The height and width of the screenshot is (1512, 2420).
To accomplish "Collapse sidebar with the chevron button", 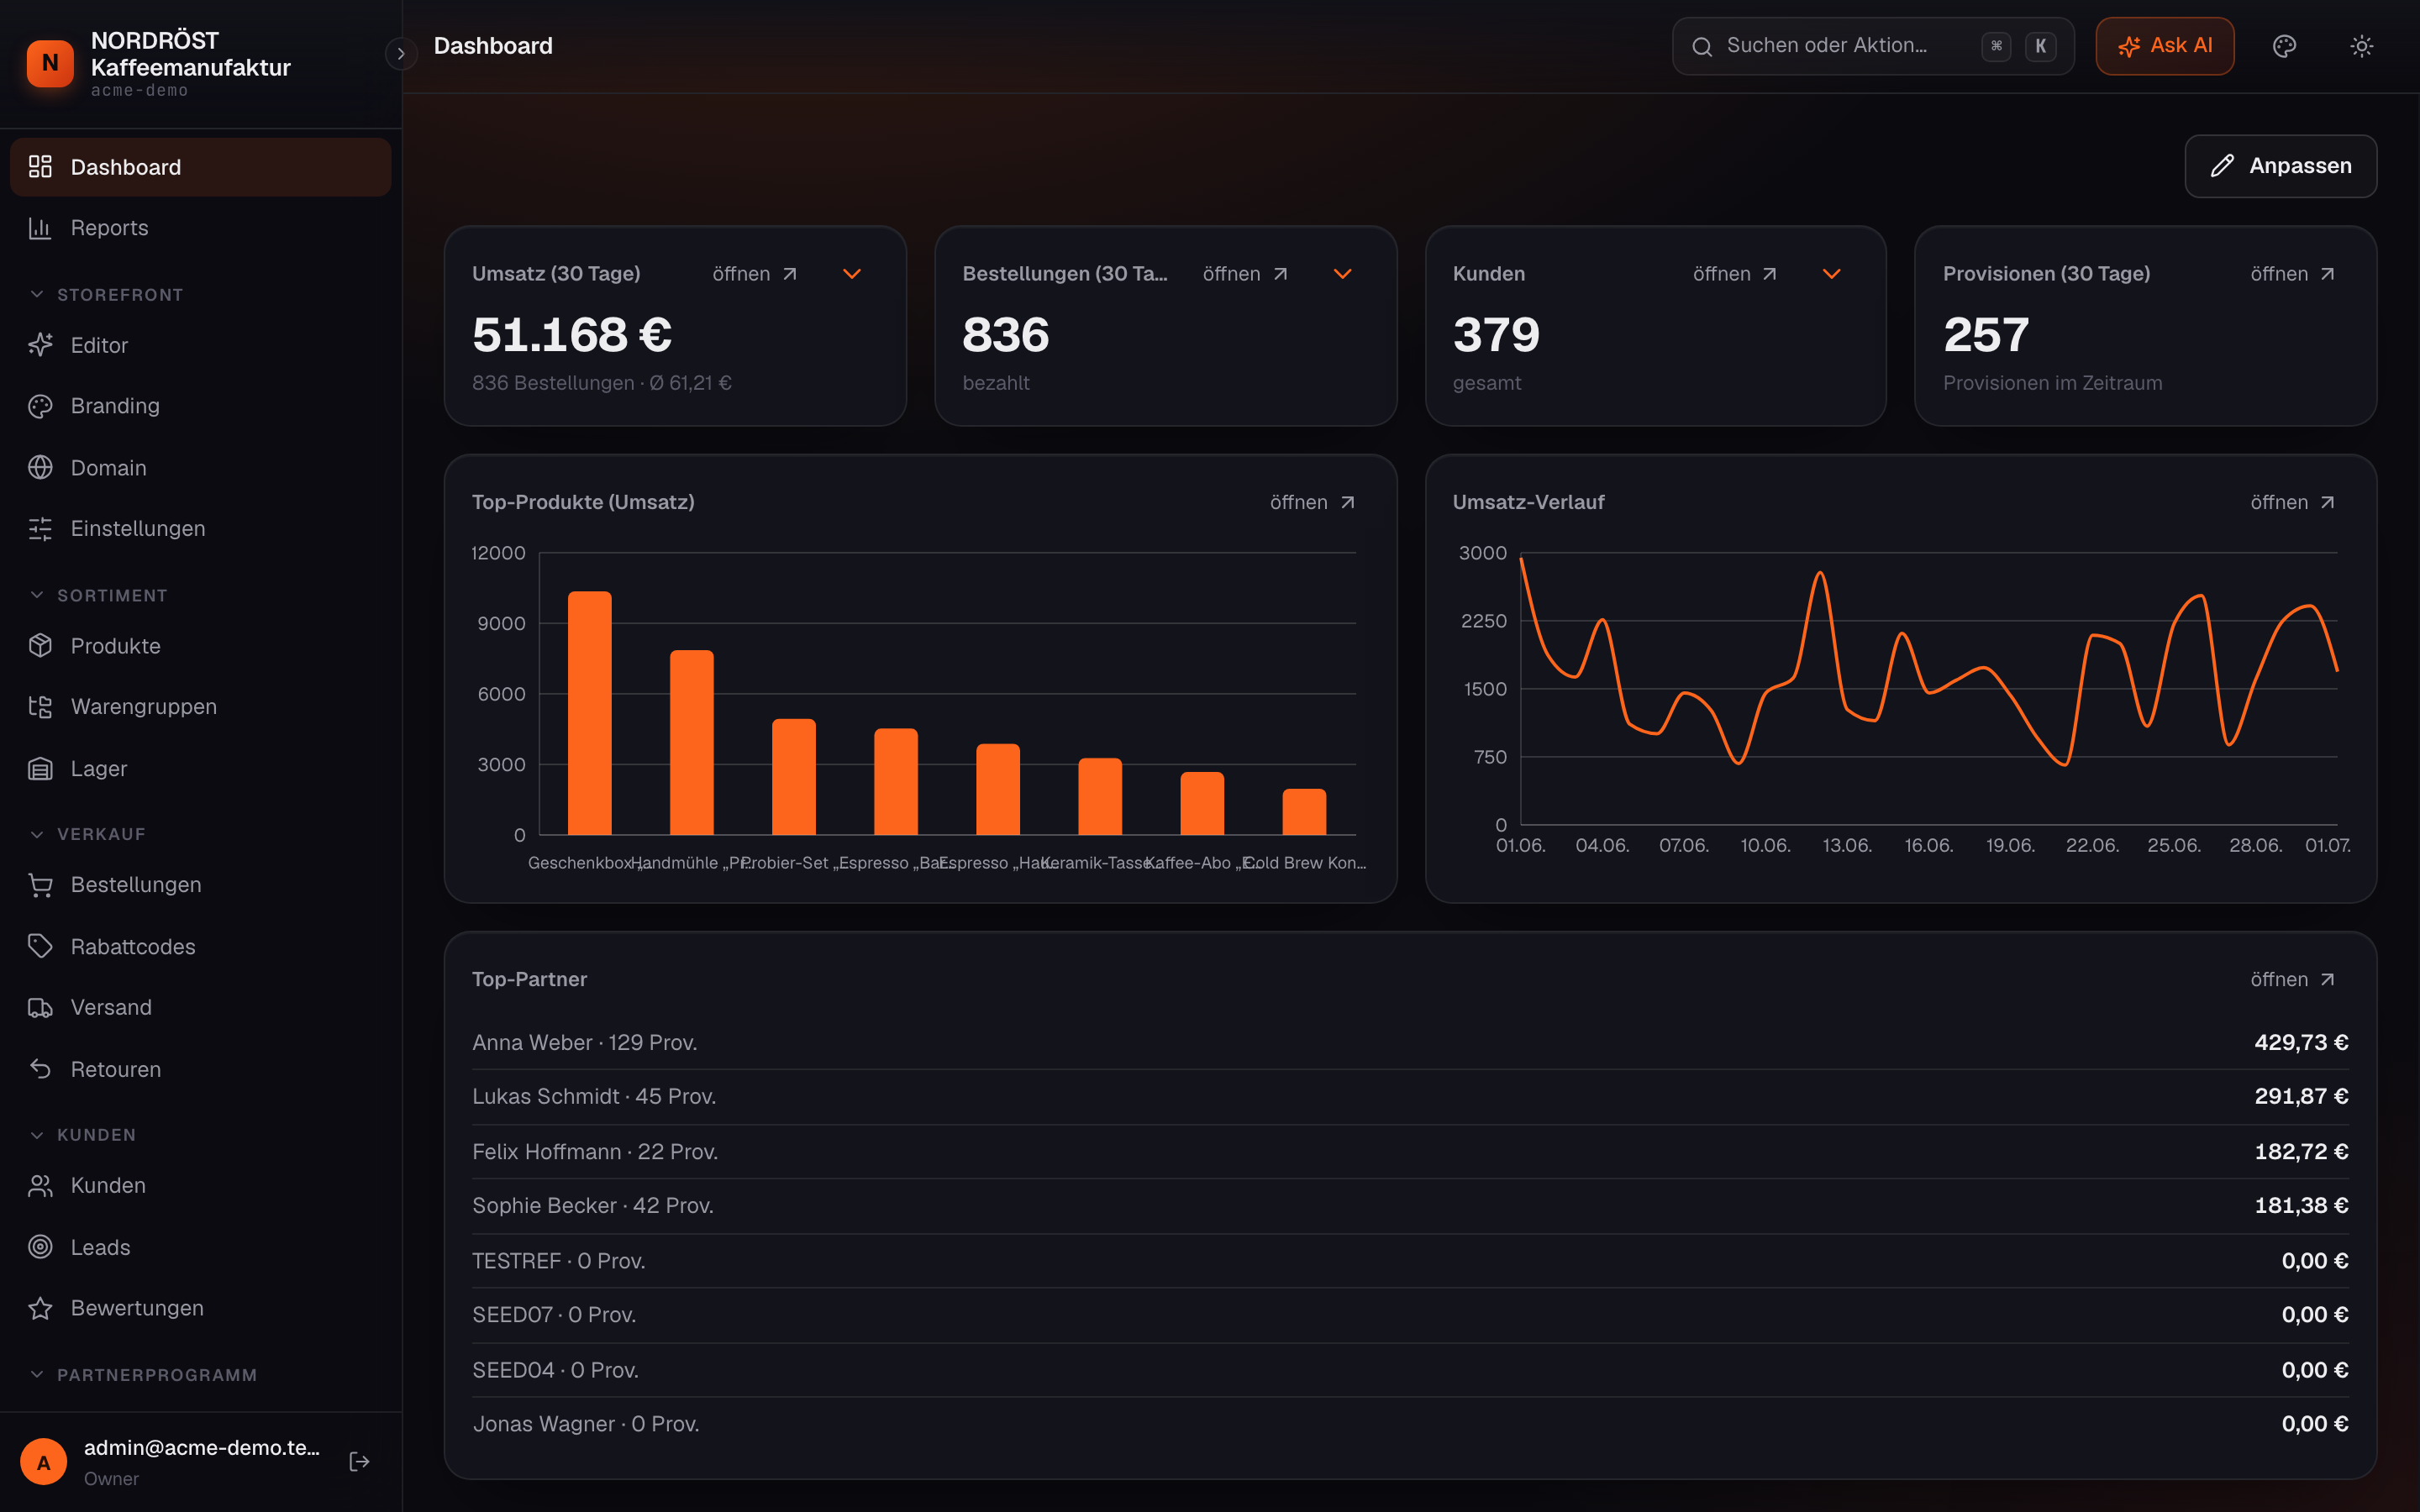I will coord(401,54).
